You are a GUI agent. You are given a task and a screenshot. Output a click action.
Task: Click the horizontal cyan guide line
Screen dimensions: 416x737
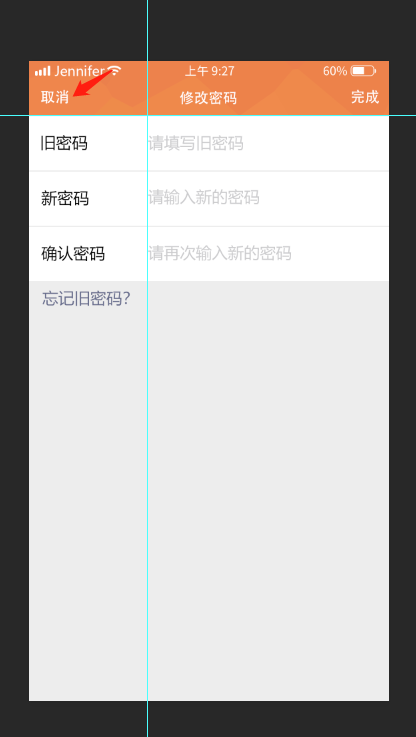tap(282, 115)
